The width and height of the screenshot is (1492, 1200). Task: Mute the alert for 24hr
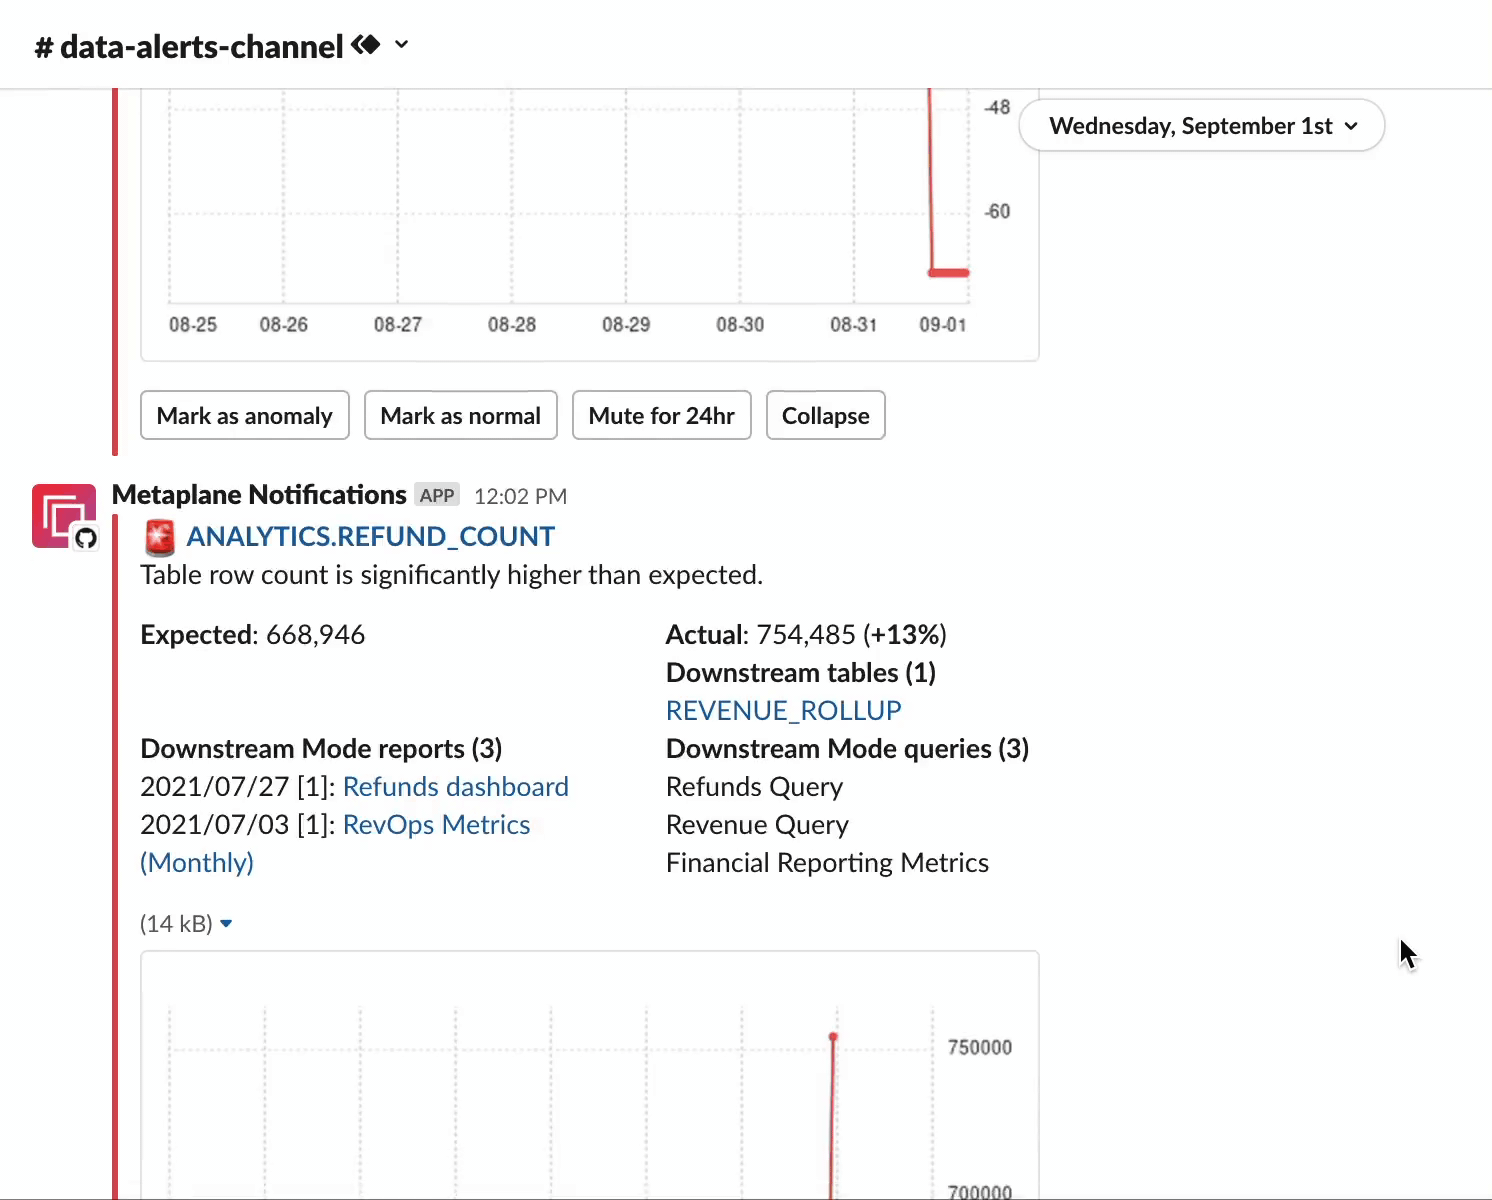tap(662, 415)
